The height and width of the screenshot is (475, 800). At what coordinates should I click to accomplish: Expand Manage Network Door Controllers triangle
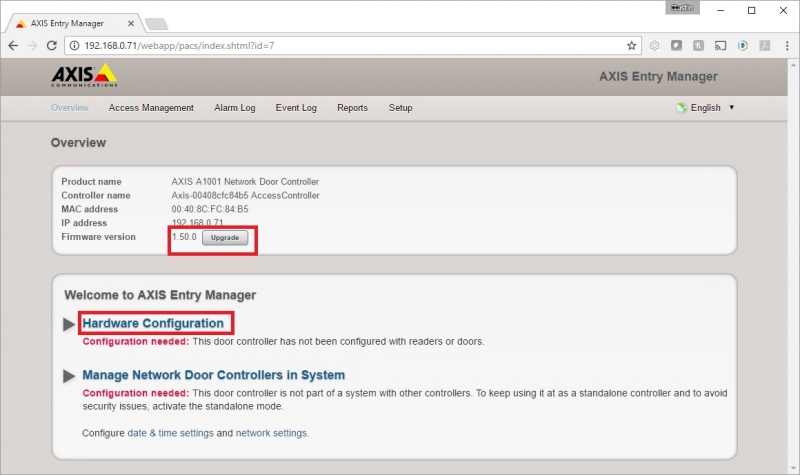pos(69,376)
